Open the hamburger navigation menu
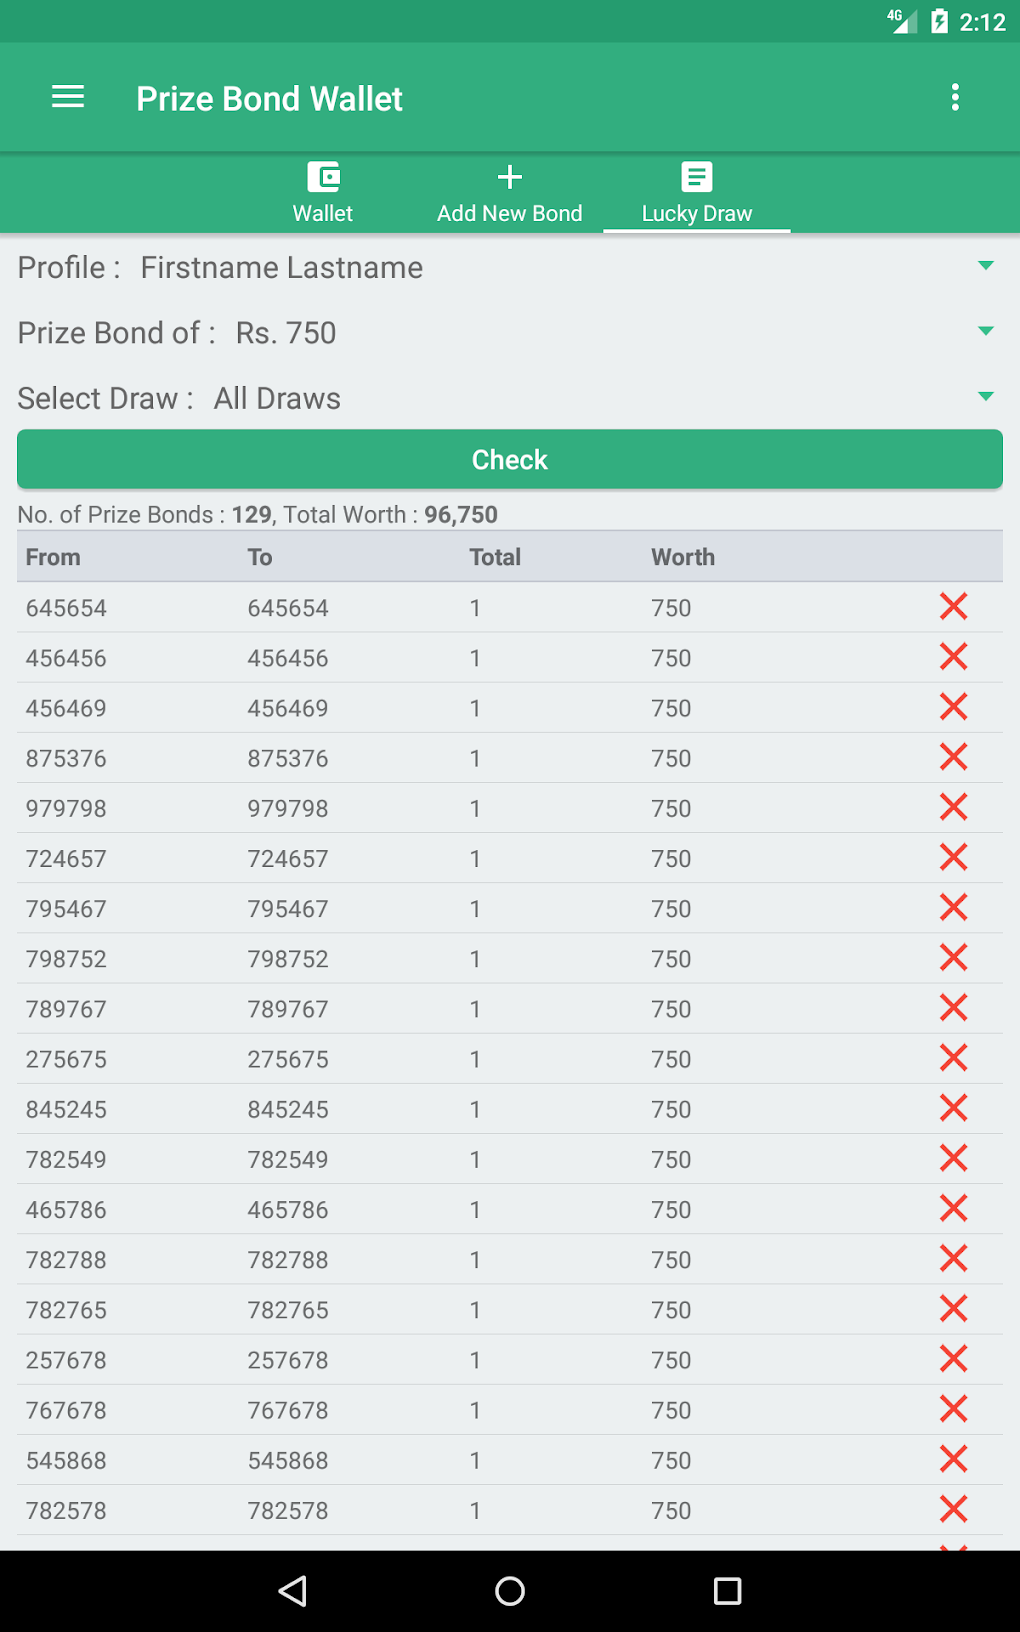This screenshot has width=1020, height=1632. point(68,97)
